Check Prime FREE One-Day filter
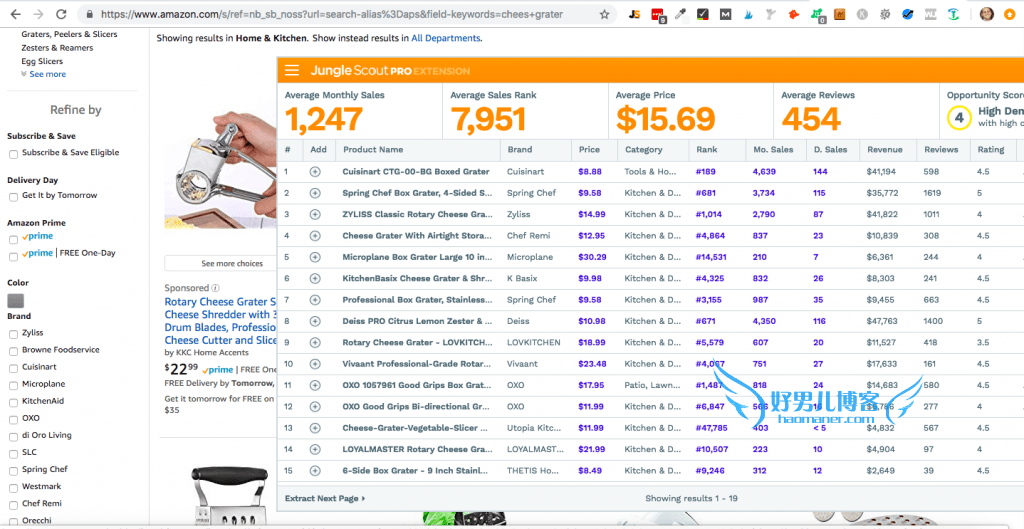Viewport: 1024px width, 529px height. pos(13,257)
